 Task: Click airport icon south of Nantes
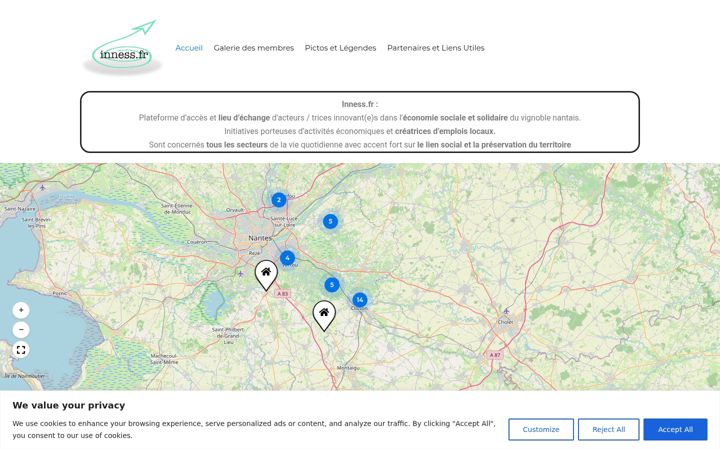pyautogui.click(x=241, y=274)
